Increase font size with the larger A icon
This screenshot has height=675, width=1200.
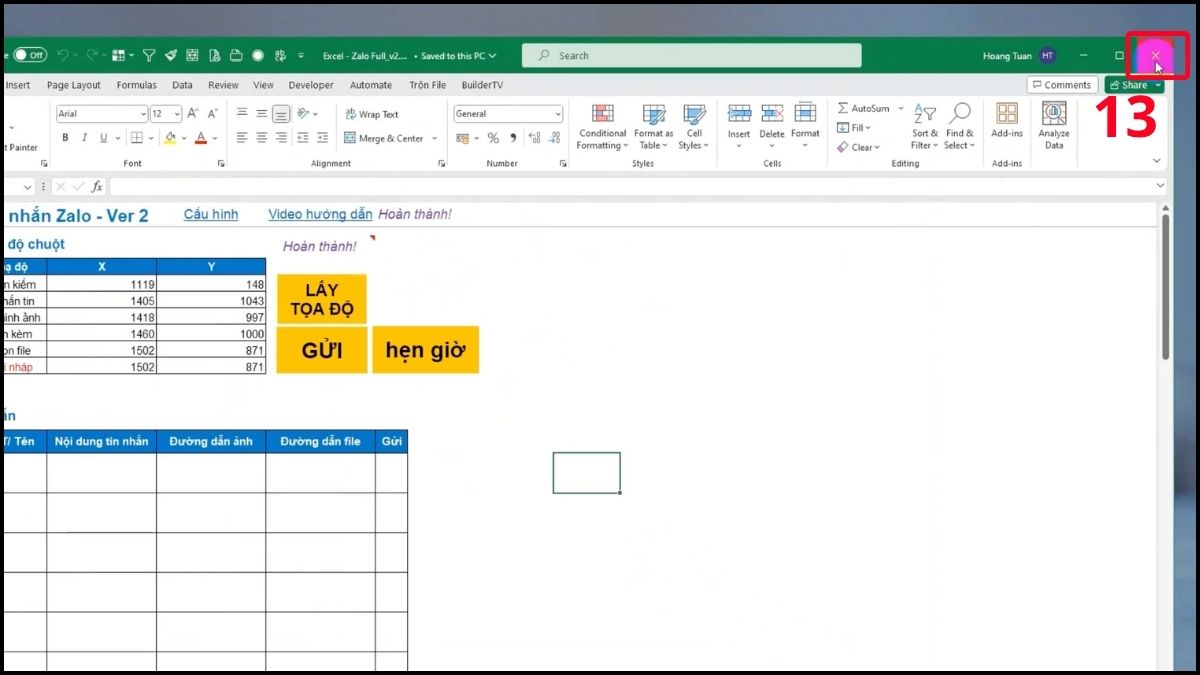click(x=193, y=114)
